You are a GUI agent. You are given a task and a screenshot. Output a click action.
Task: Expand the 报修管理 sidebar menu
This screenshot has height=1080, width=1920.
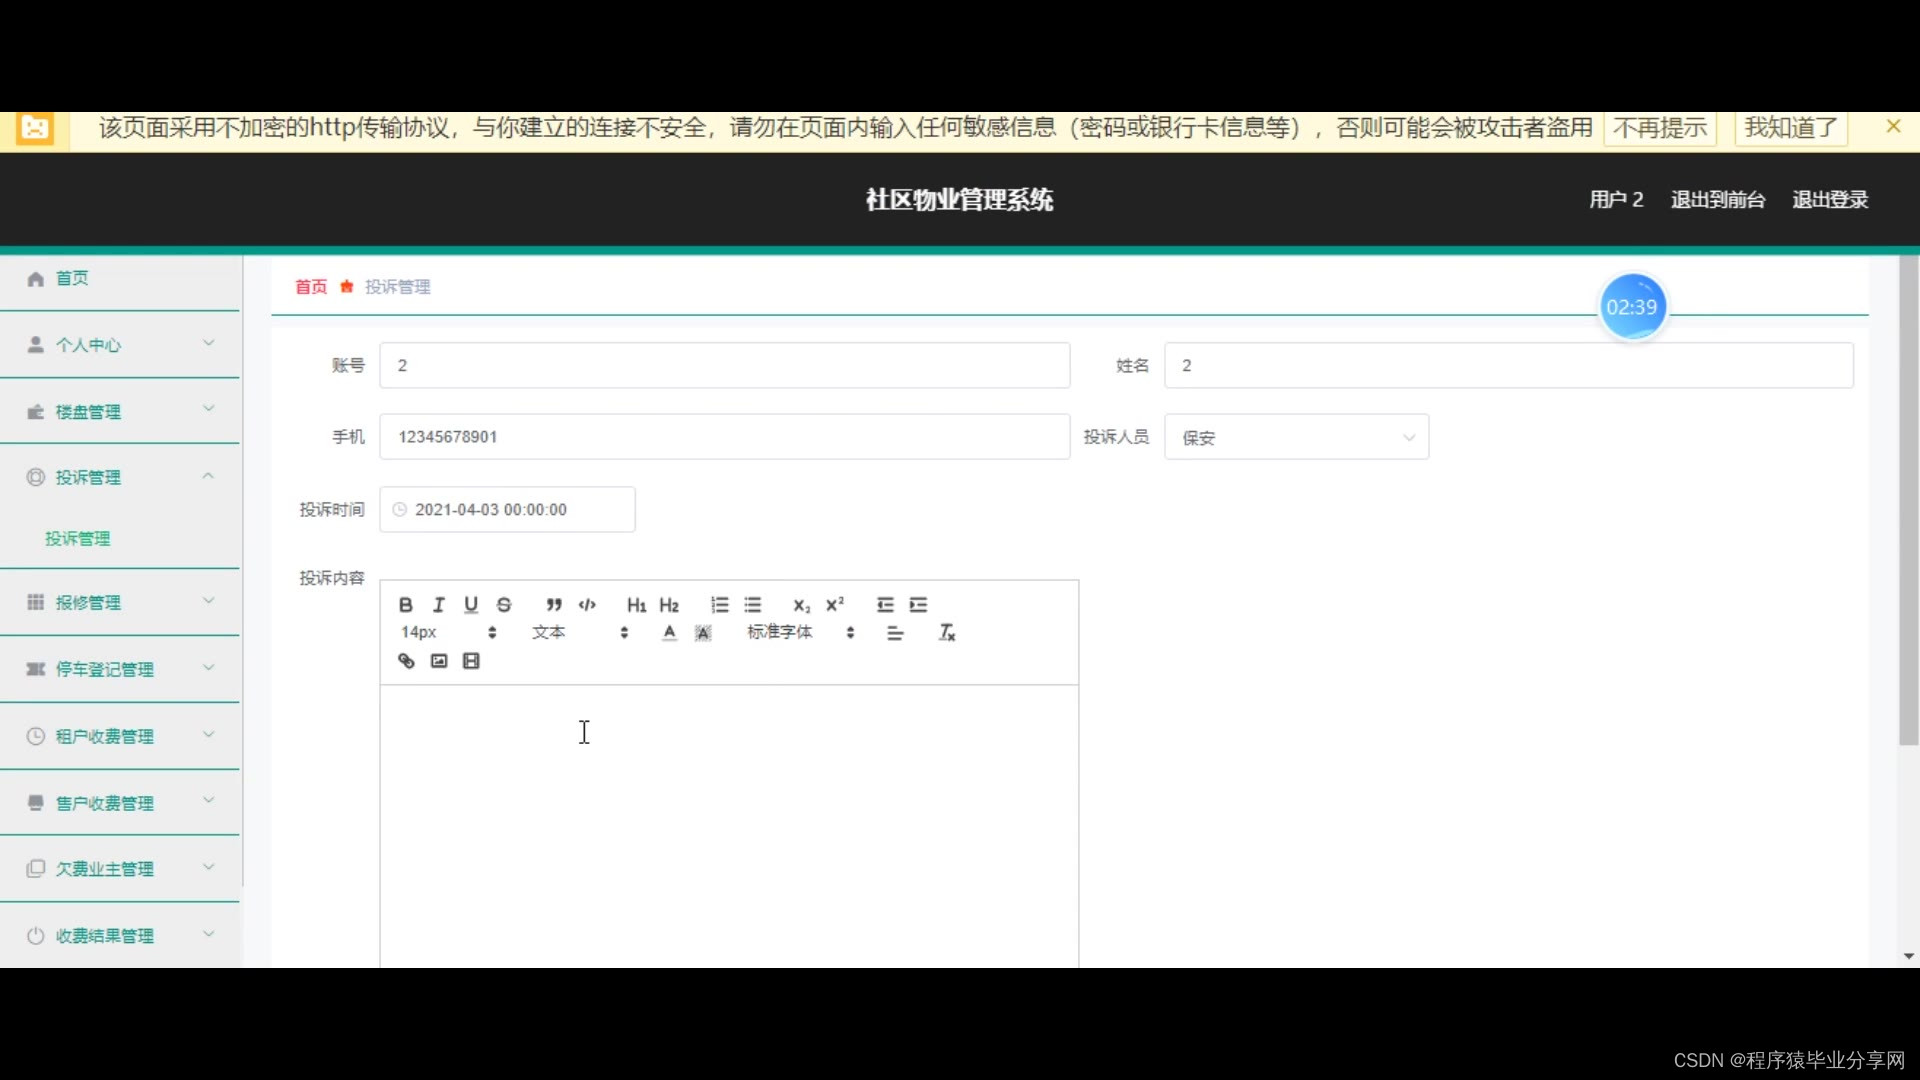click(120, 602)
